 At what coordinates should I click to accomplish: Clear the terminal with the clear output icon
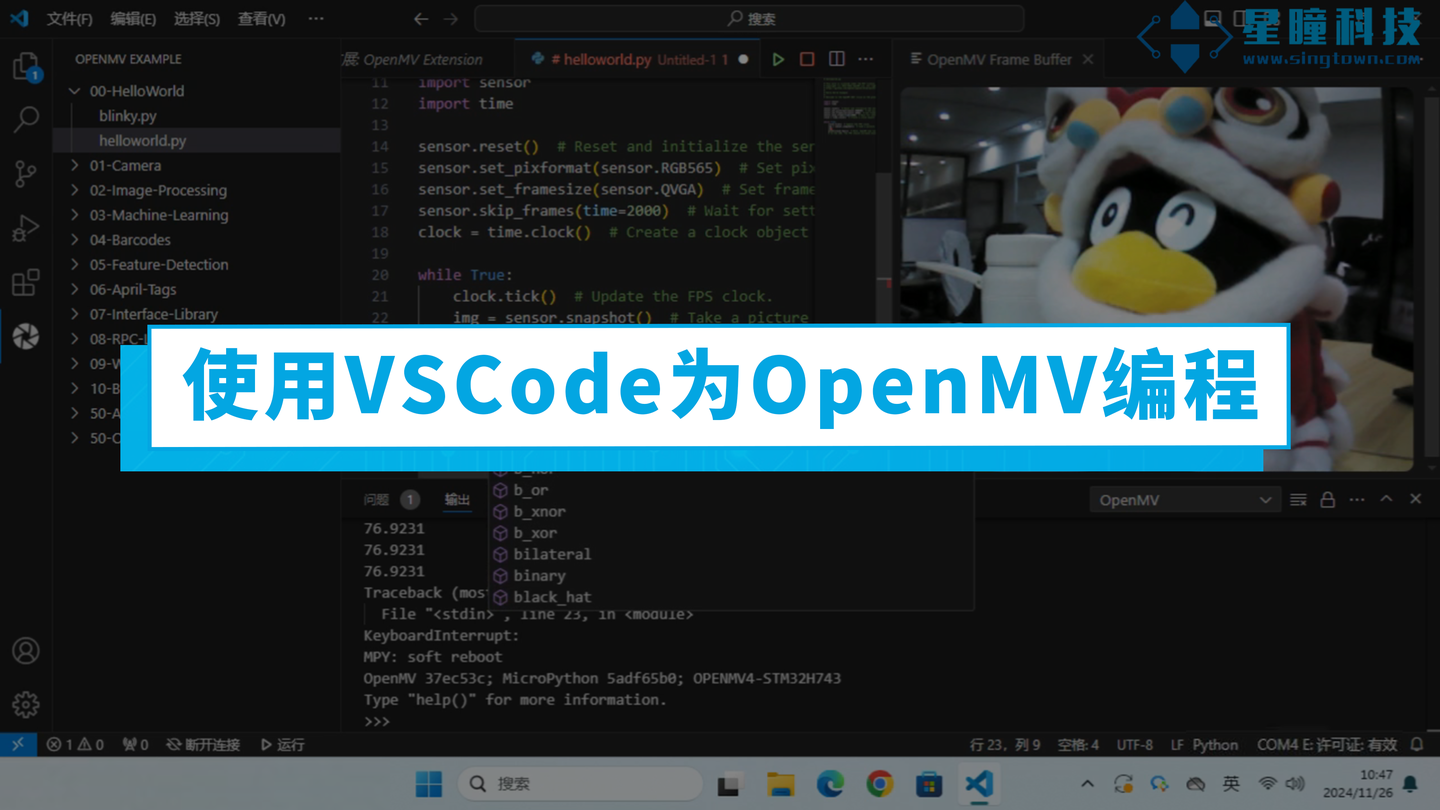[x=1298, y=499]
